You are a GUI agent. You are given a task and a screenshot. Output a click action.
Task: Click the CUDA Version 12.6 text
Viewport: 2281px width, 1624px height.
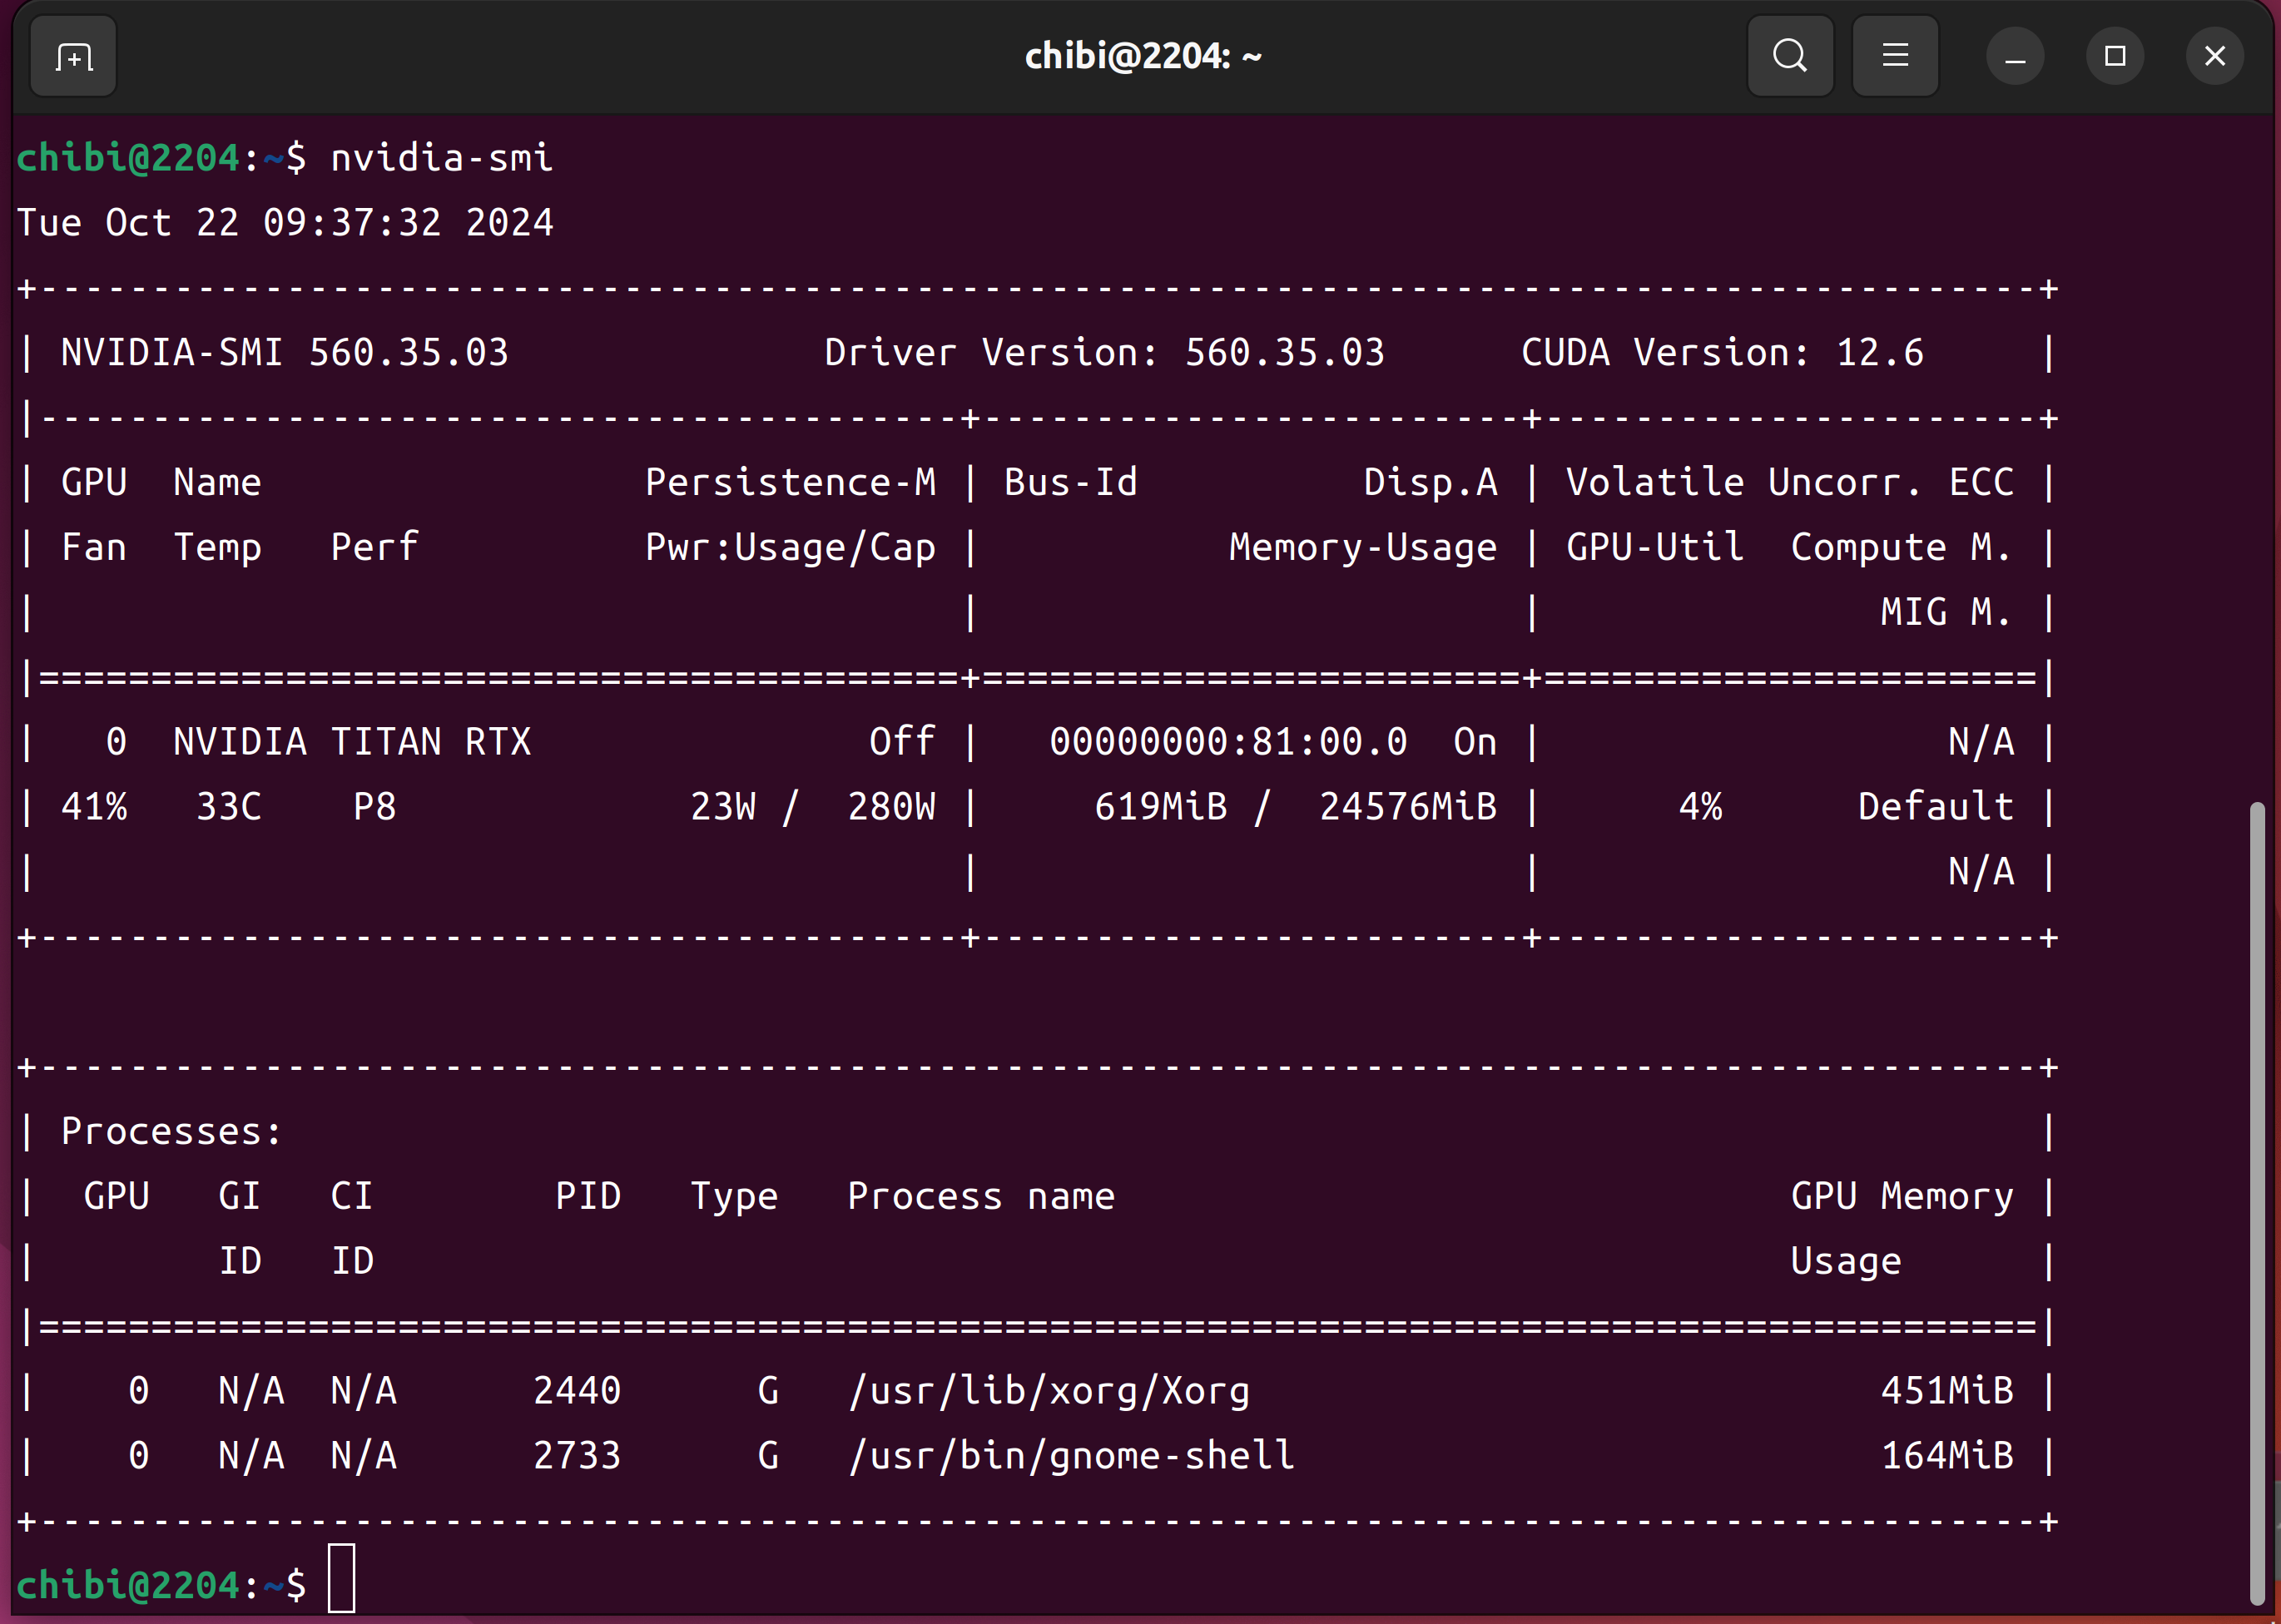coord(1722,352)
